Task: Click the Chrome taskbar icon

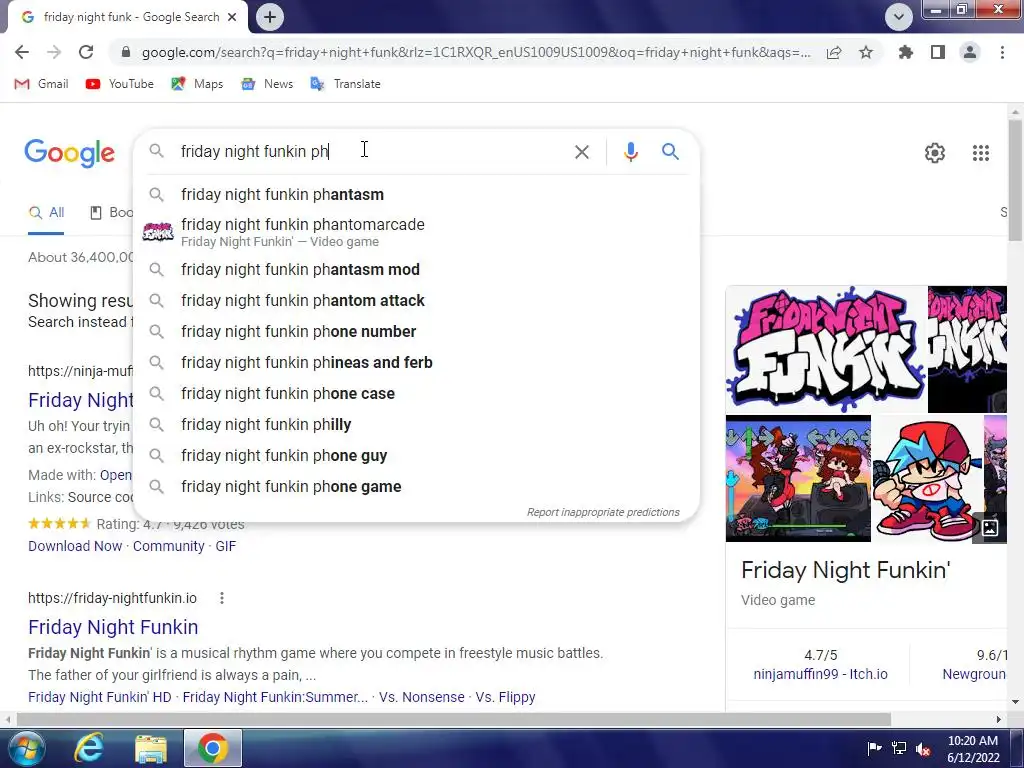Action: (x=213, y=748)
